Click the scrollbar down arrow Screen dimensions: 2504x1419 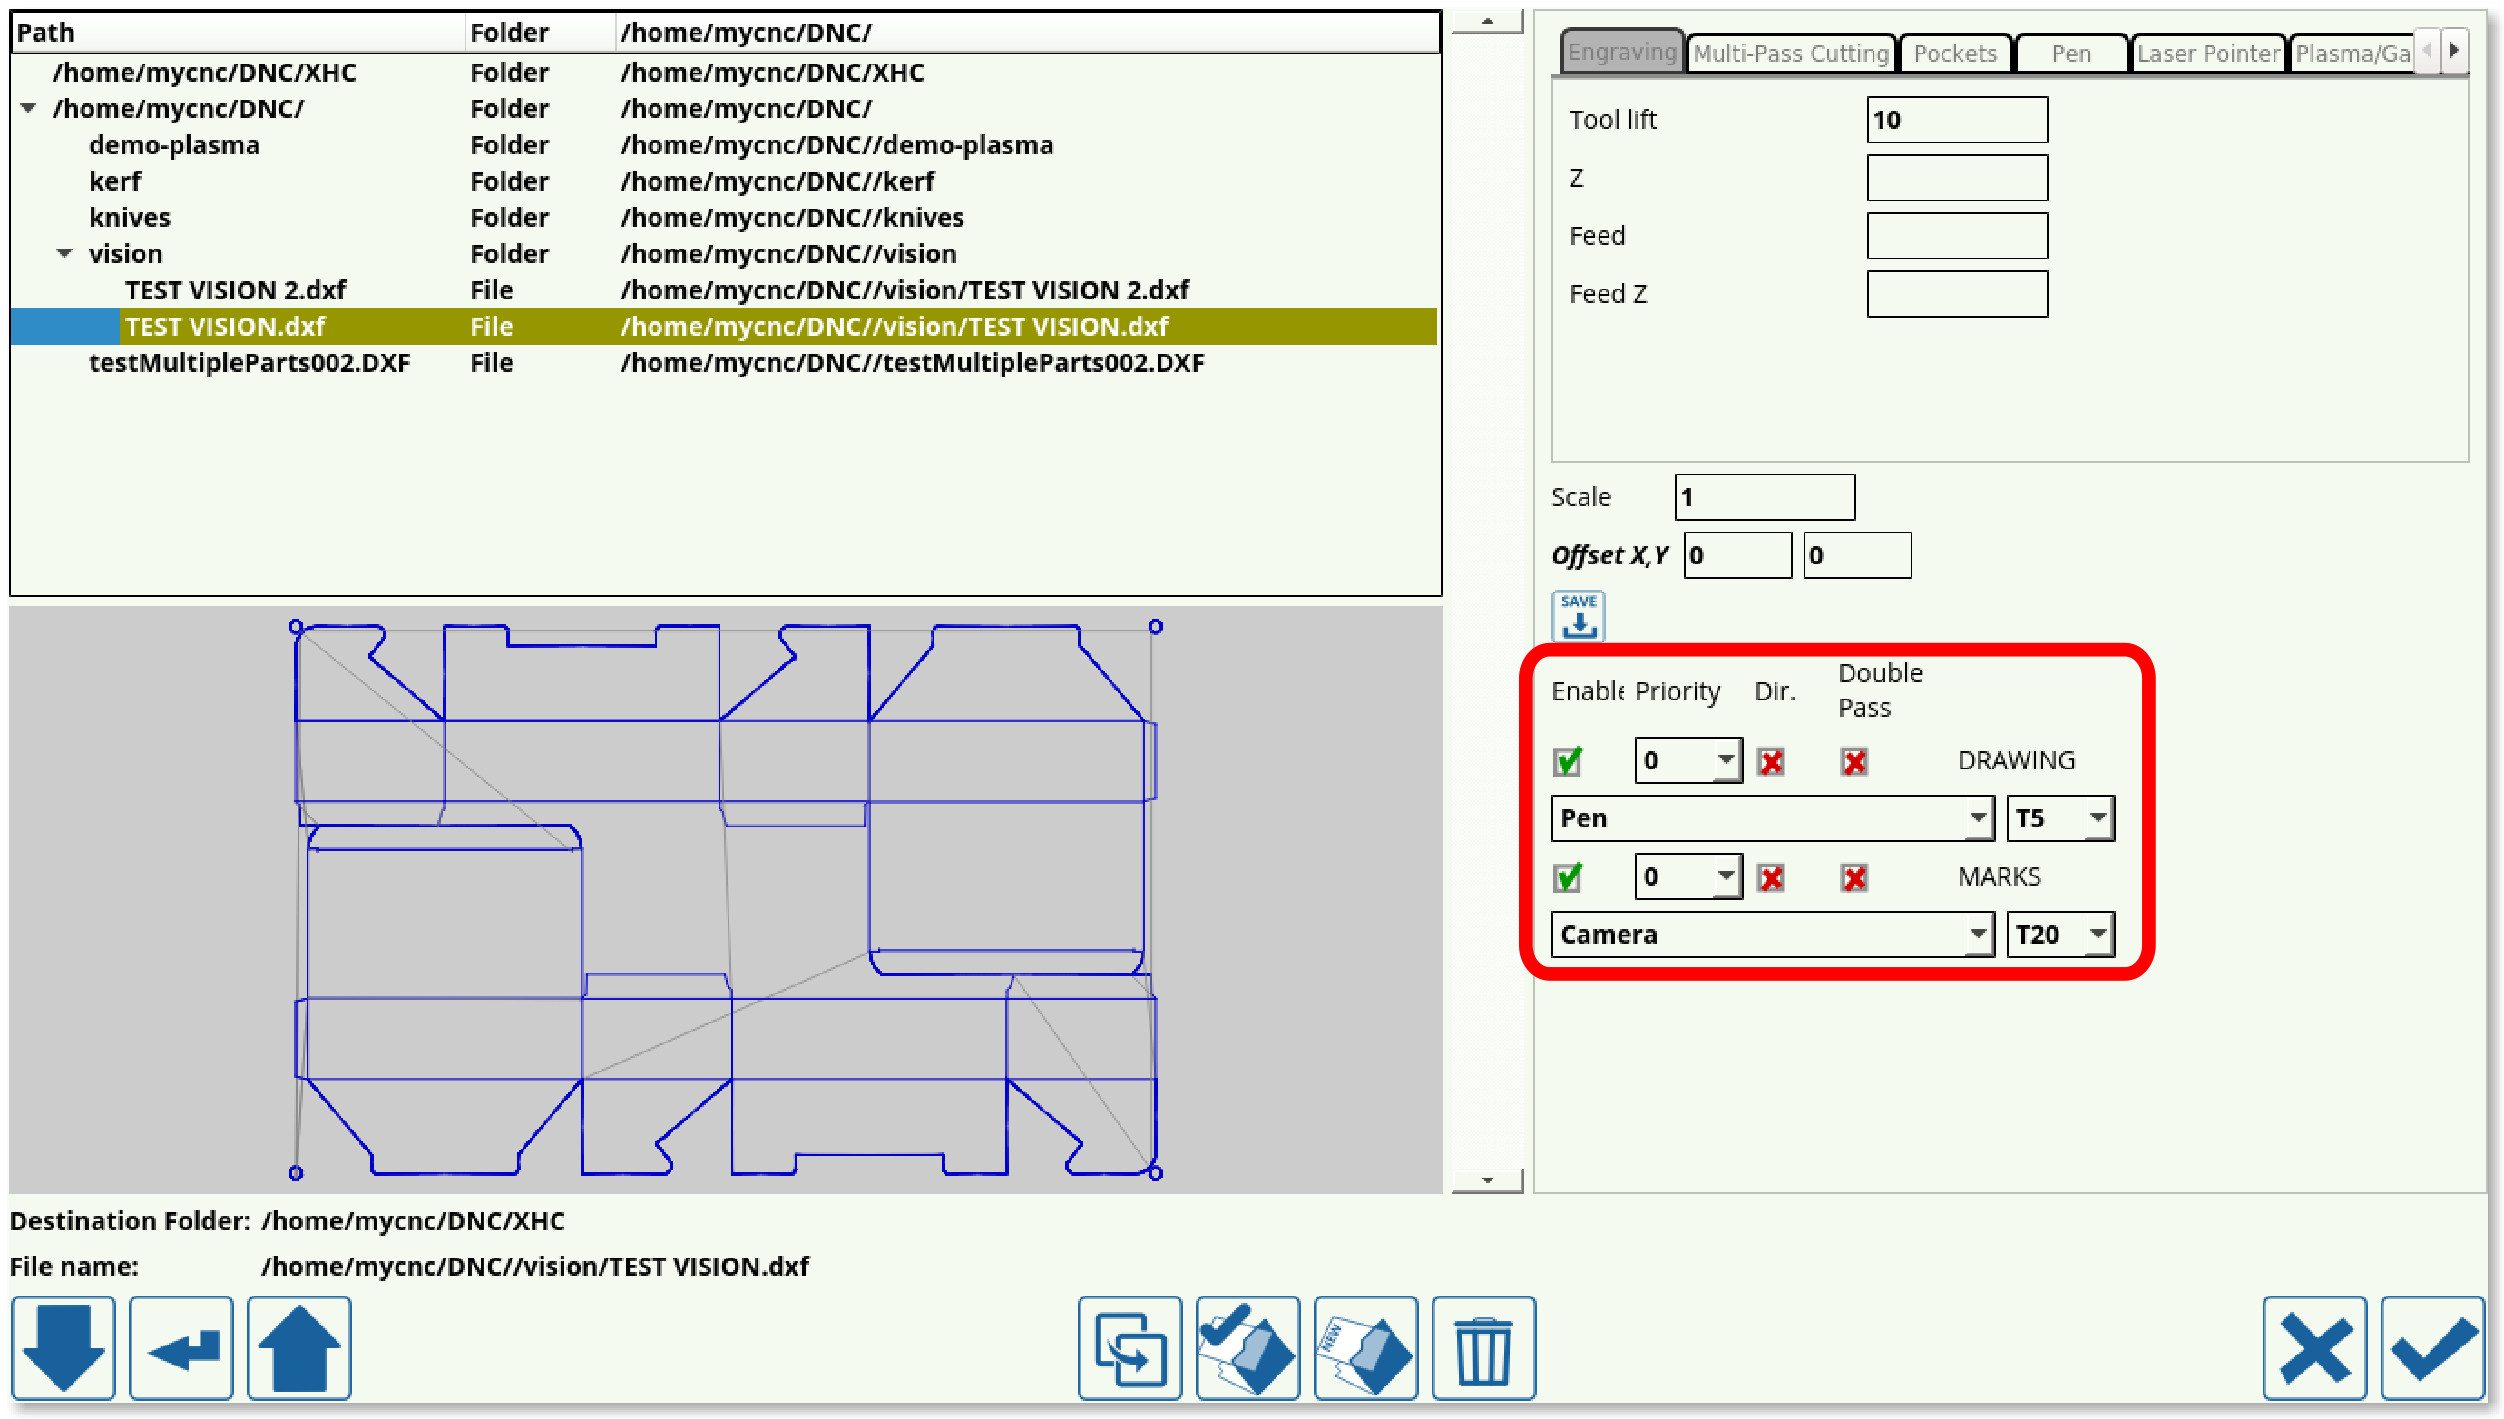pos(1487,1180)
